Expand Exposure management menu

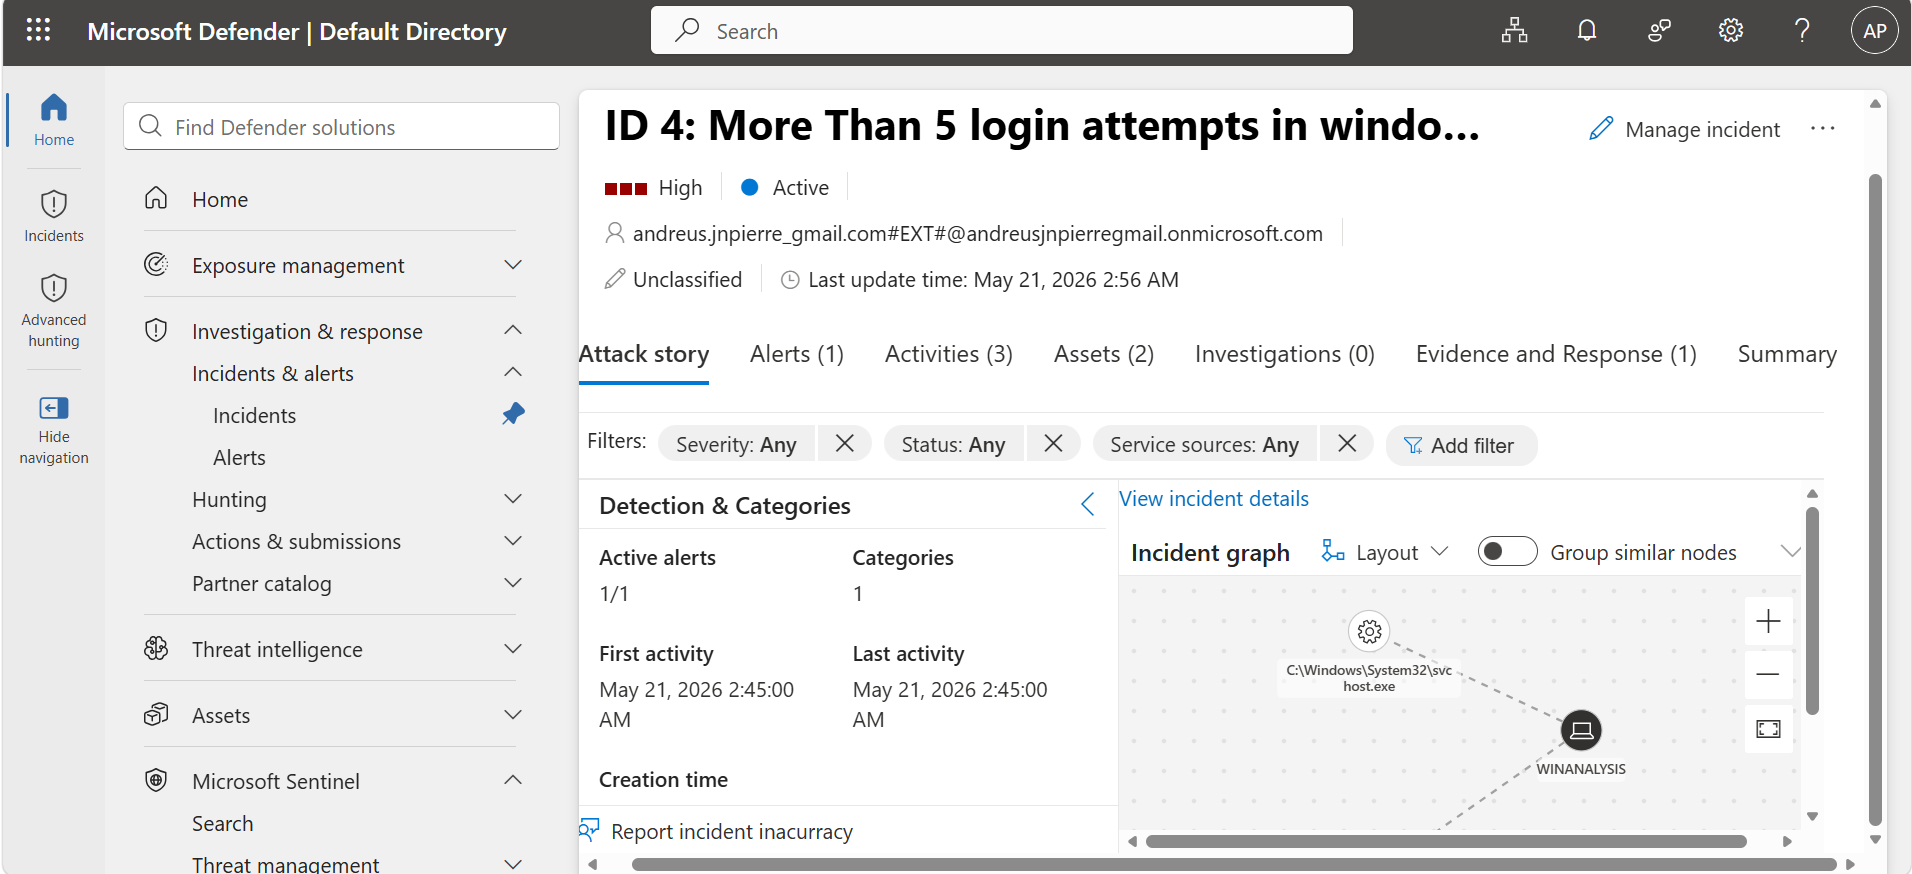(x=513, y=265)
